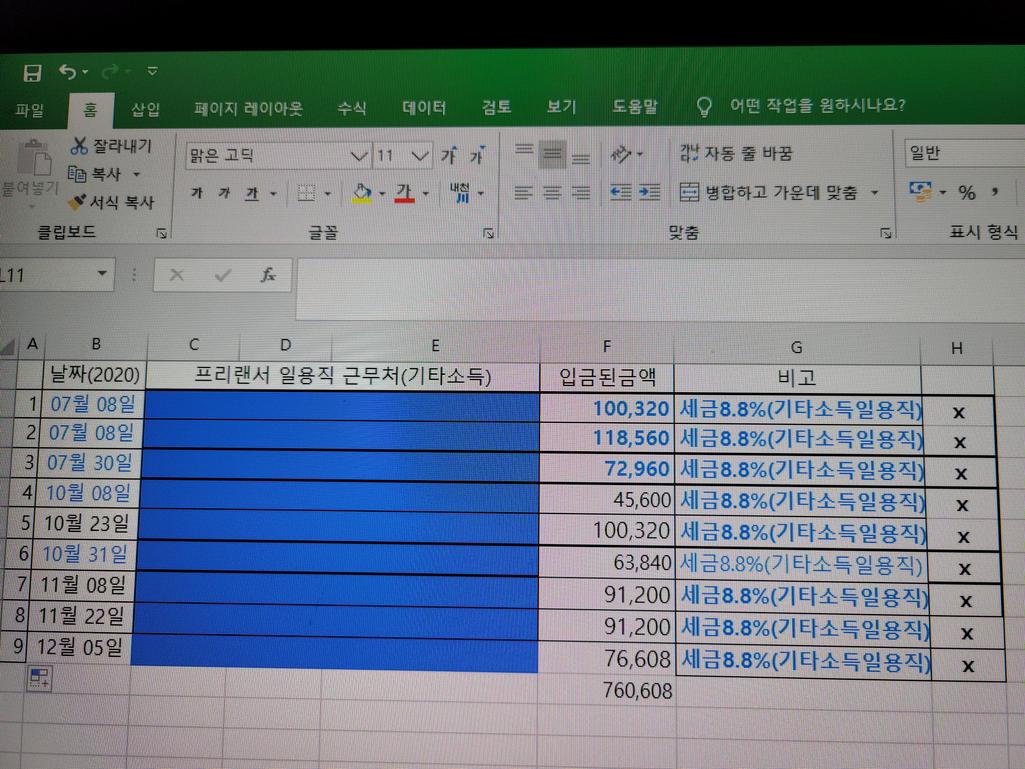Click the cancel X formula bar icon
Viewport: 1025px width, 769px height.
tap(176, 275)
